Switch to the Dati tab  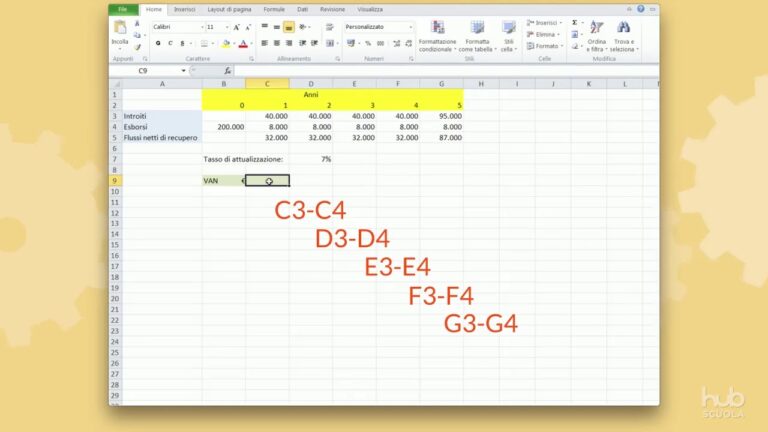(303, 9)
